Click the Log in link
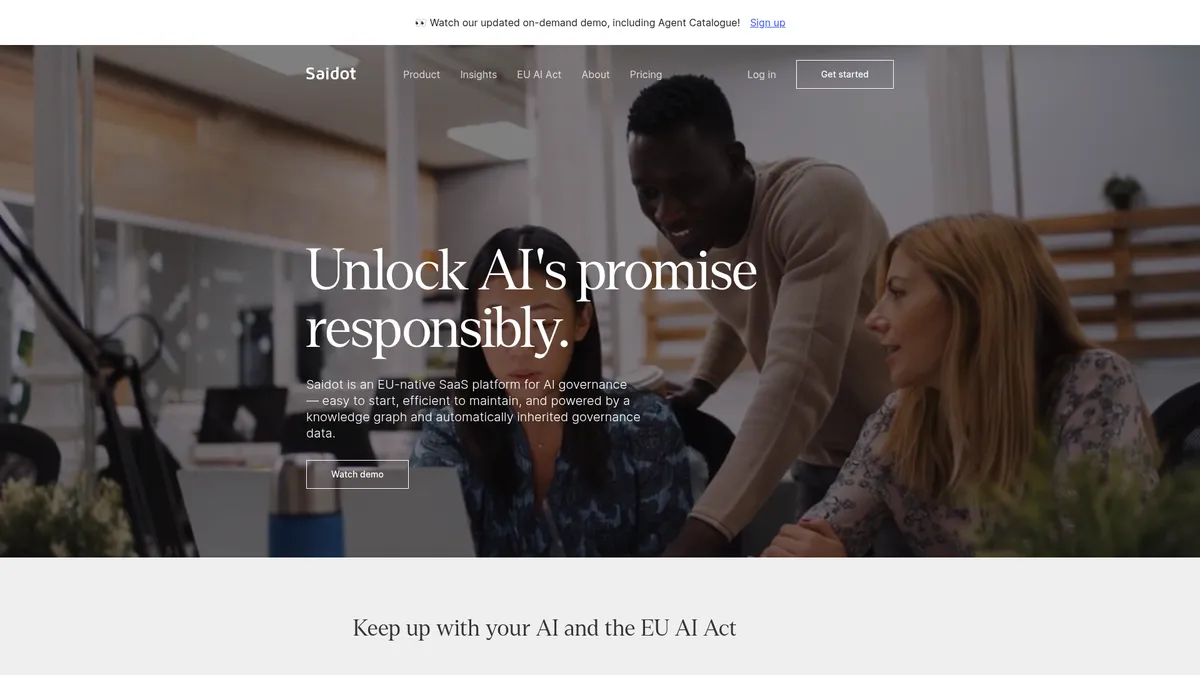Screen dimensions: 1200x675 pos(761,75)
